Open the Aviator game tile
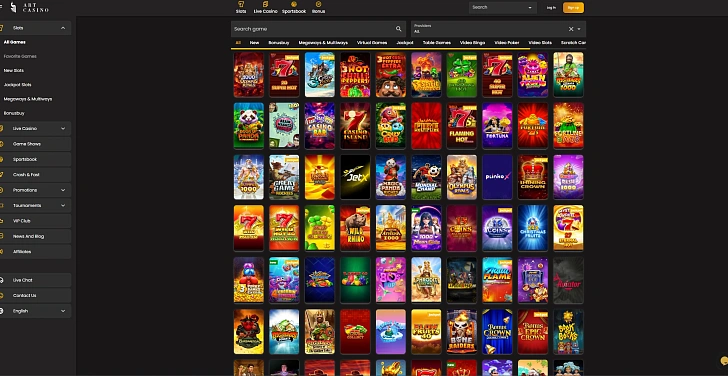The height and width of the screenshot is (376, 728). click(x=568, y=280)
